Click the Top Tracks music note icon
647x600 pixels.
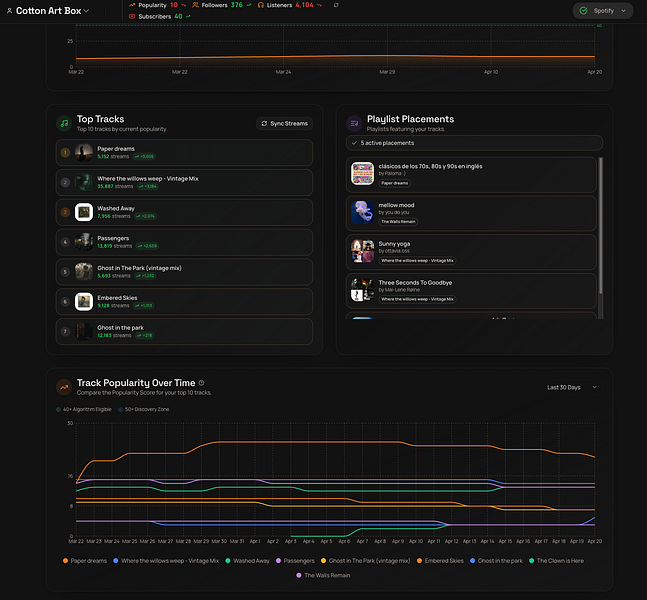click(x=64, y=123)
